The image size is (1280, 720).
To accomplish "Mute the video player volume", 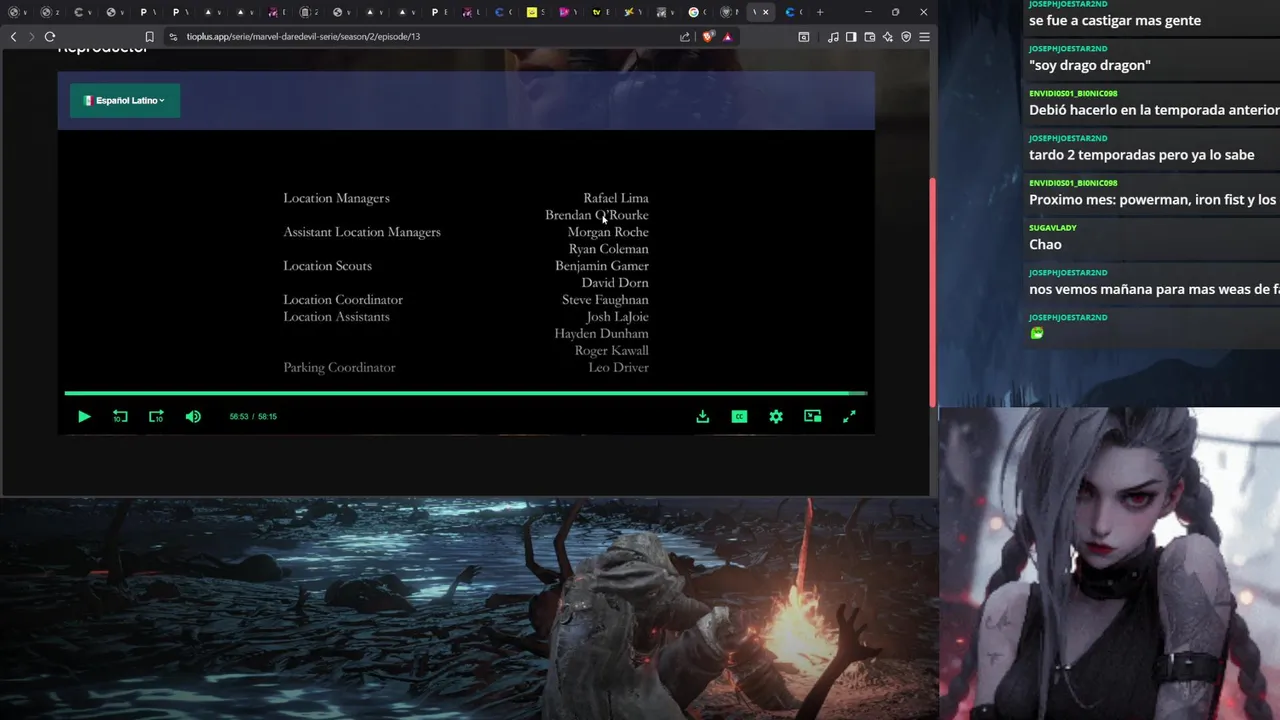I will click(x=193, y=416).
